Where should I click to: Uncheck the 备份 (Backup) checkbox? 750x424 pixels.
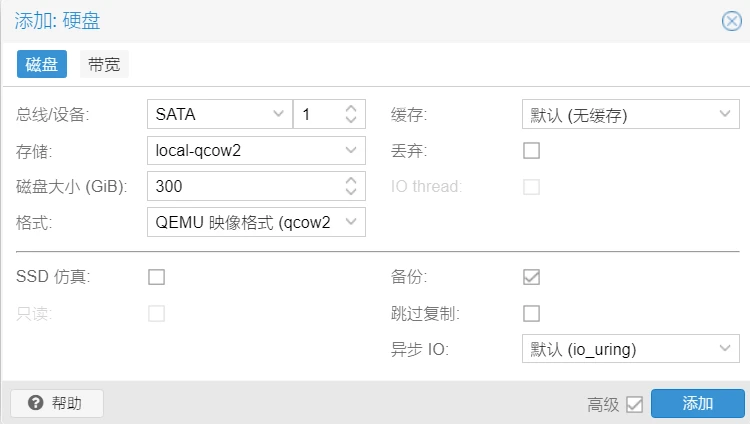point(532,277)
